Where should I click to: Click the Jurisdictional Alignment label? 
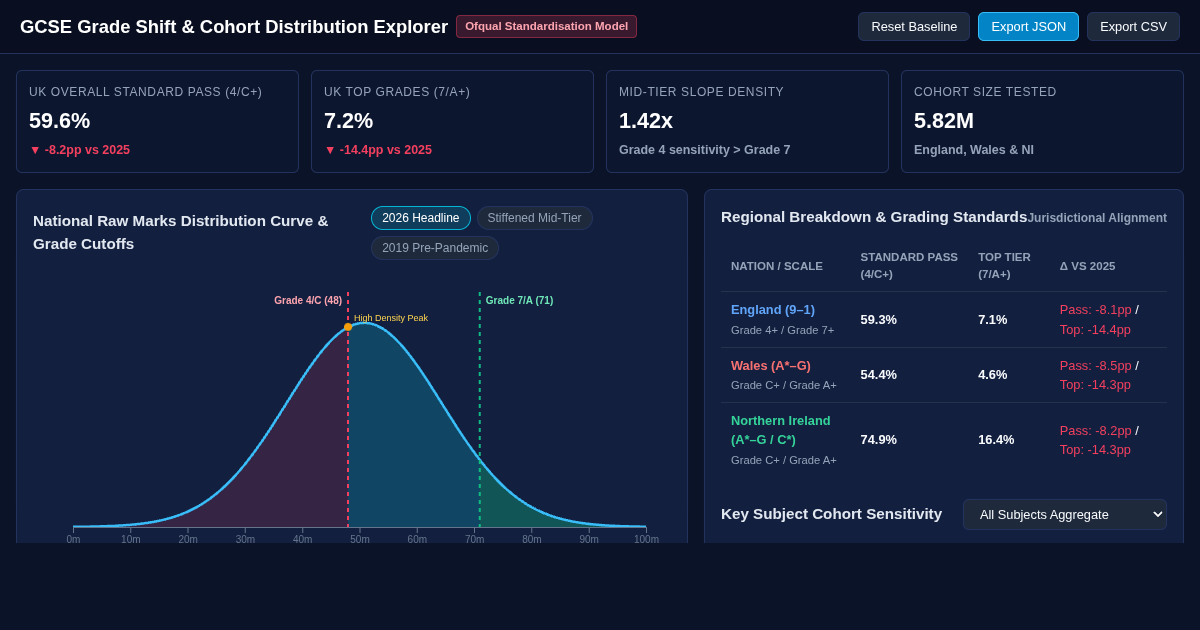tap(1097, 218)
